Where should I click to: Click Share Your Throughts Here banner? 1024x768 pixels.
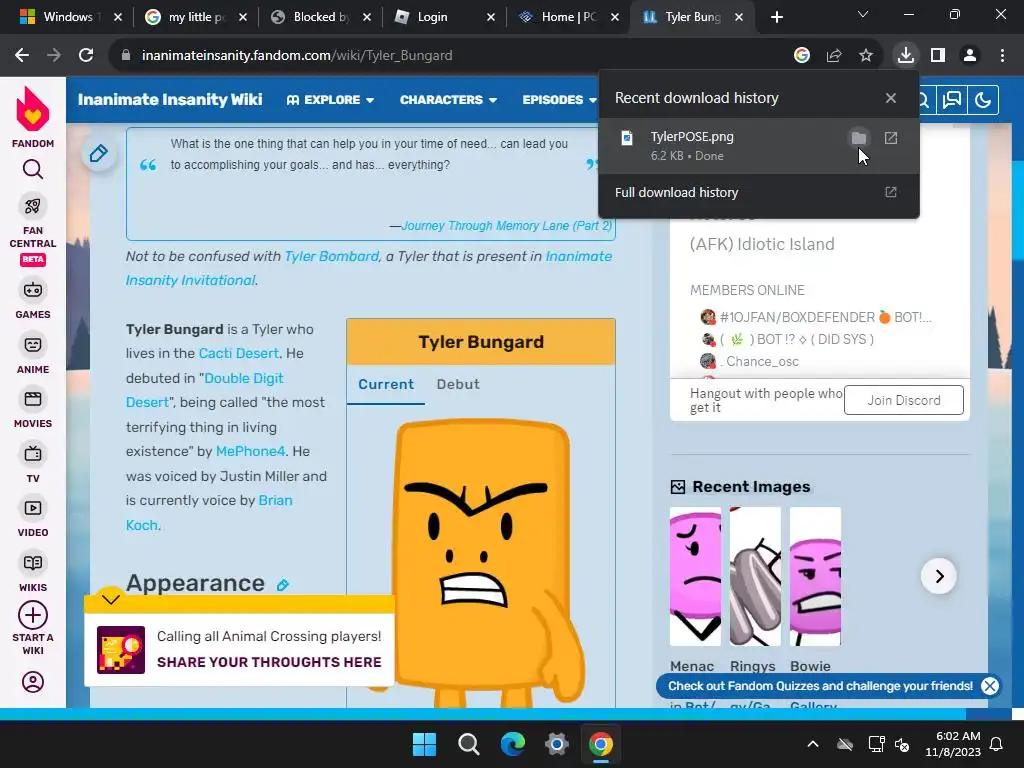point(269,662)
